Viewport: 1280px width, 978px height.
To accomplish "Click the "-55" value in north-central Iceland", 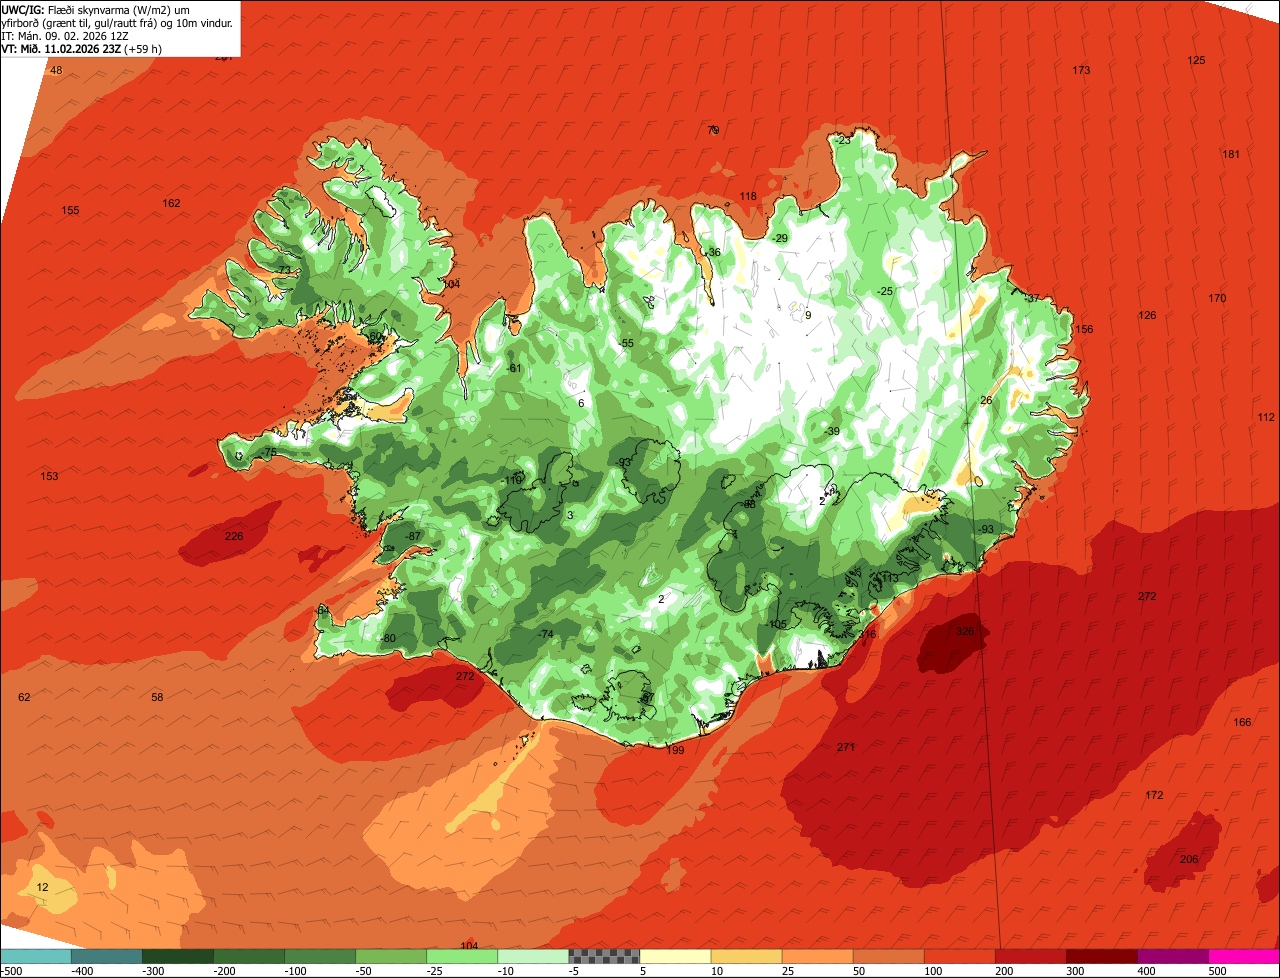I will tap(626, 343).
